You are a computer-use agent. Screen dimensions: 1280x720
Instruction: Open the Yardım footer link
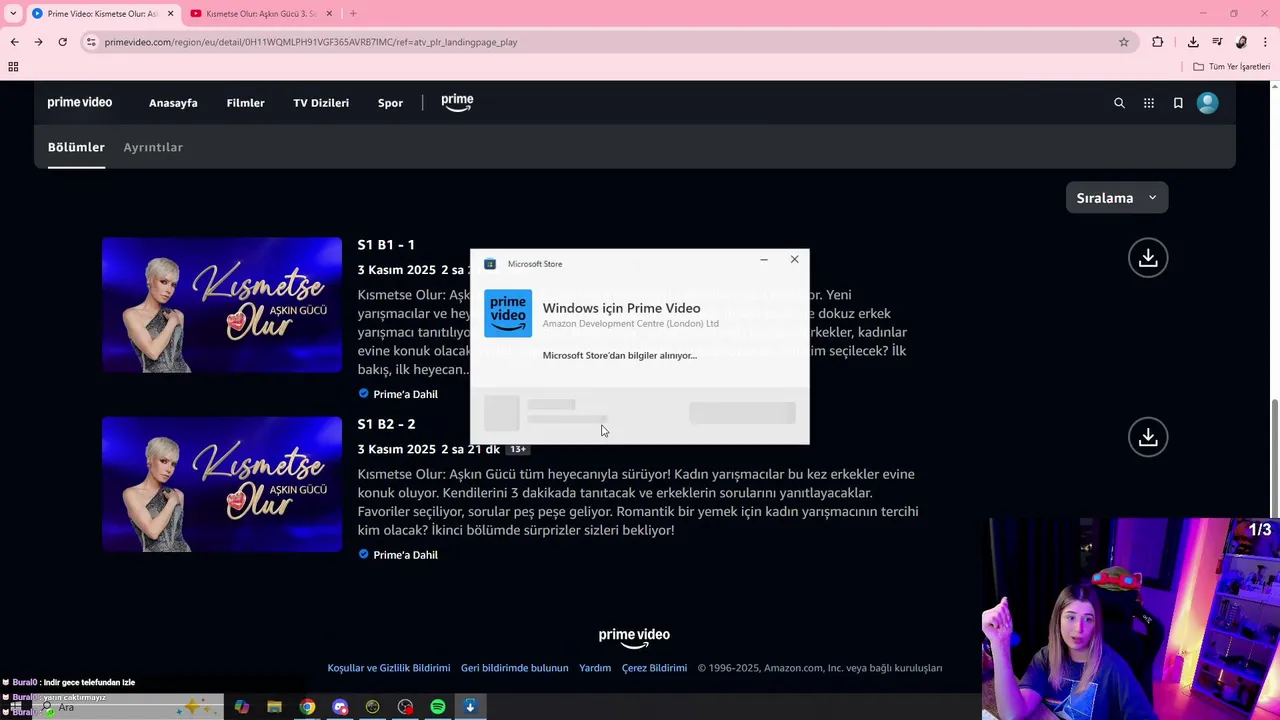pyautogui.click(x=595, y=668)
